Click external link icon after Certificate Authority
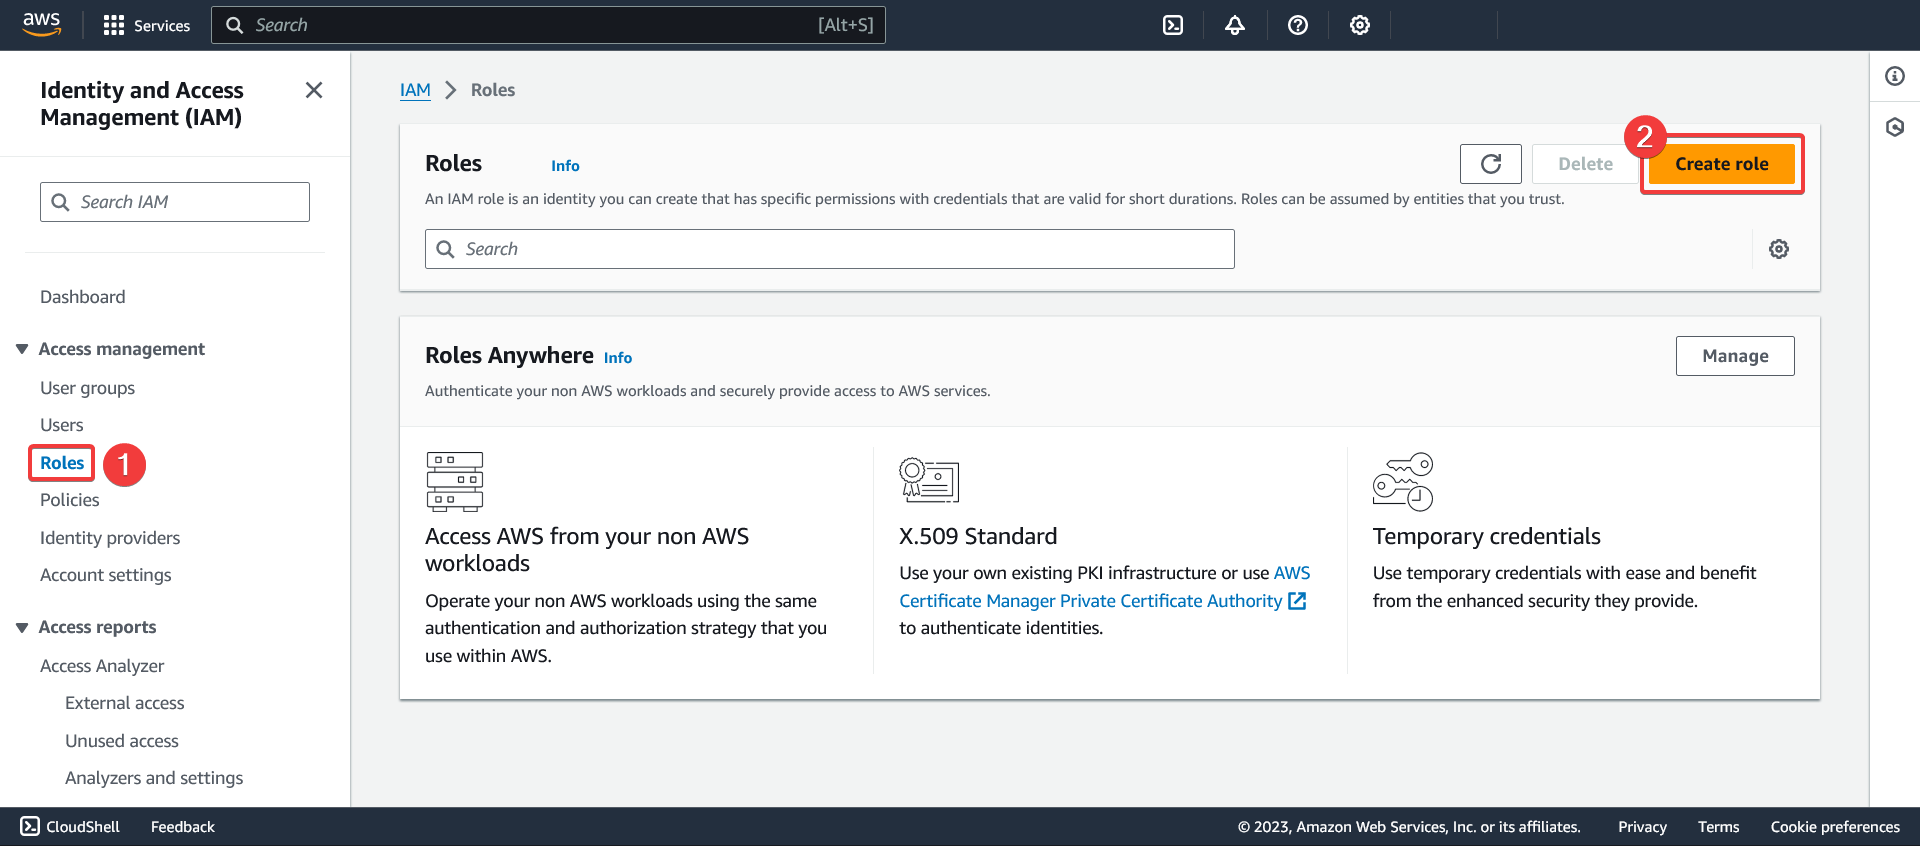This screenshot has width=1920, height=846. pyautogui.click(x=1297, y=601)
